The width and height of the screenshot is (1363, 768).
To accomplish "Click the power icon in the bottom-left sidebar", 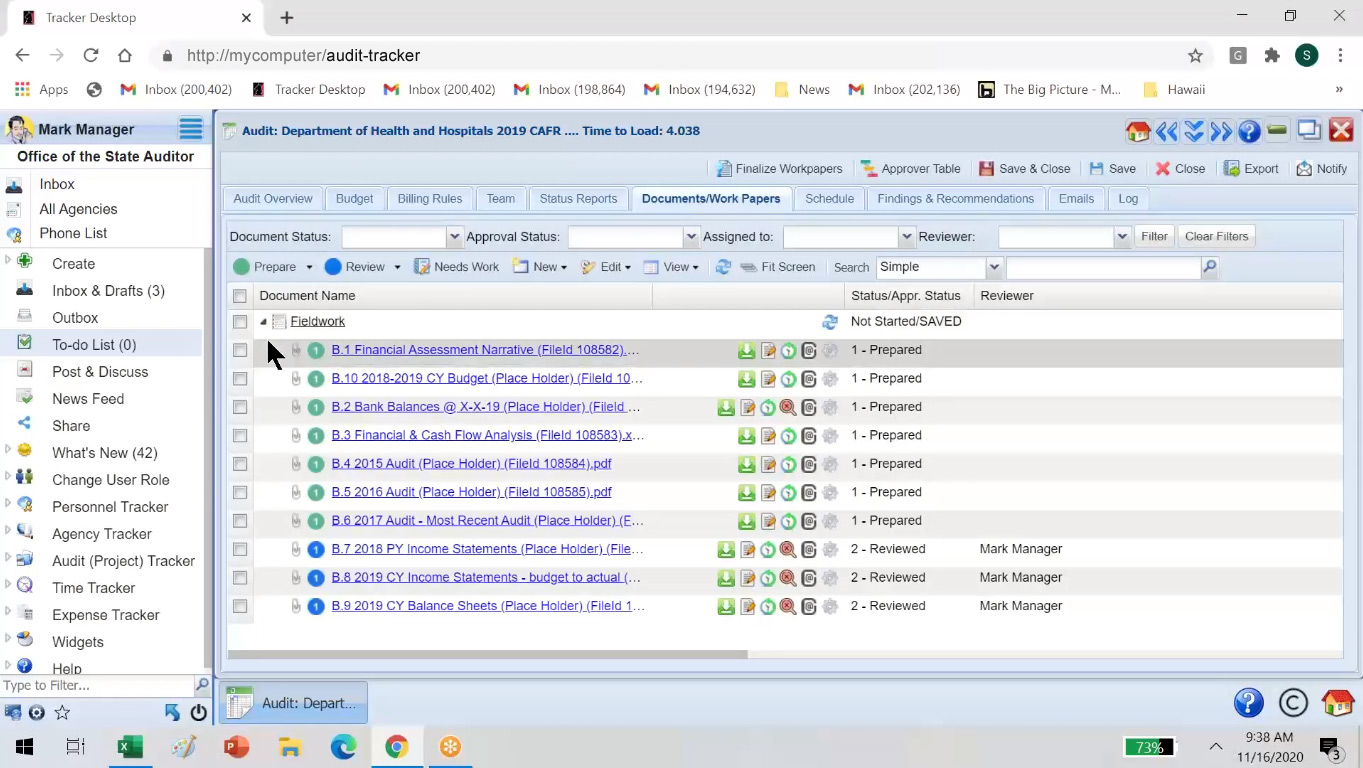I will (x=198, y=713).
